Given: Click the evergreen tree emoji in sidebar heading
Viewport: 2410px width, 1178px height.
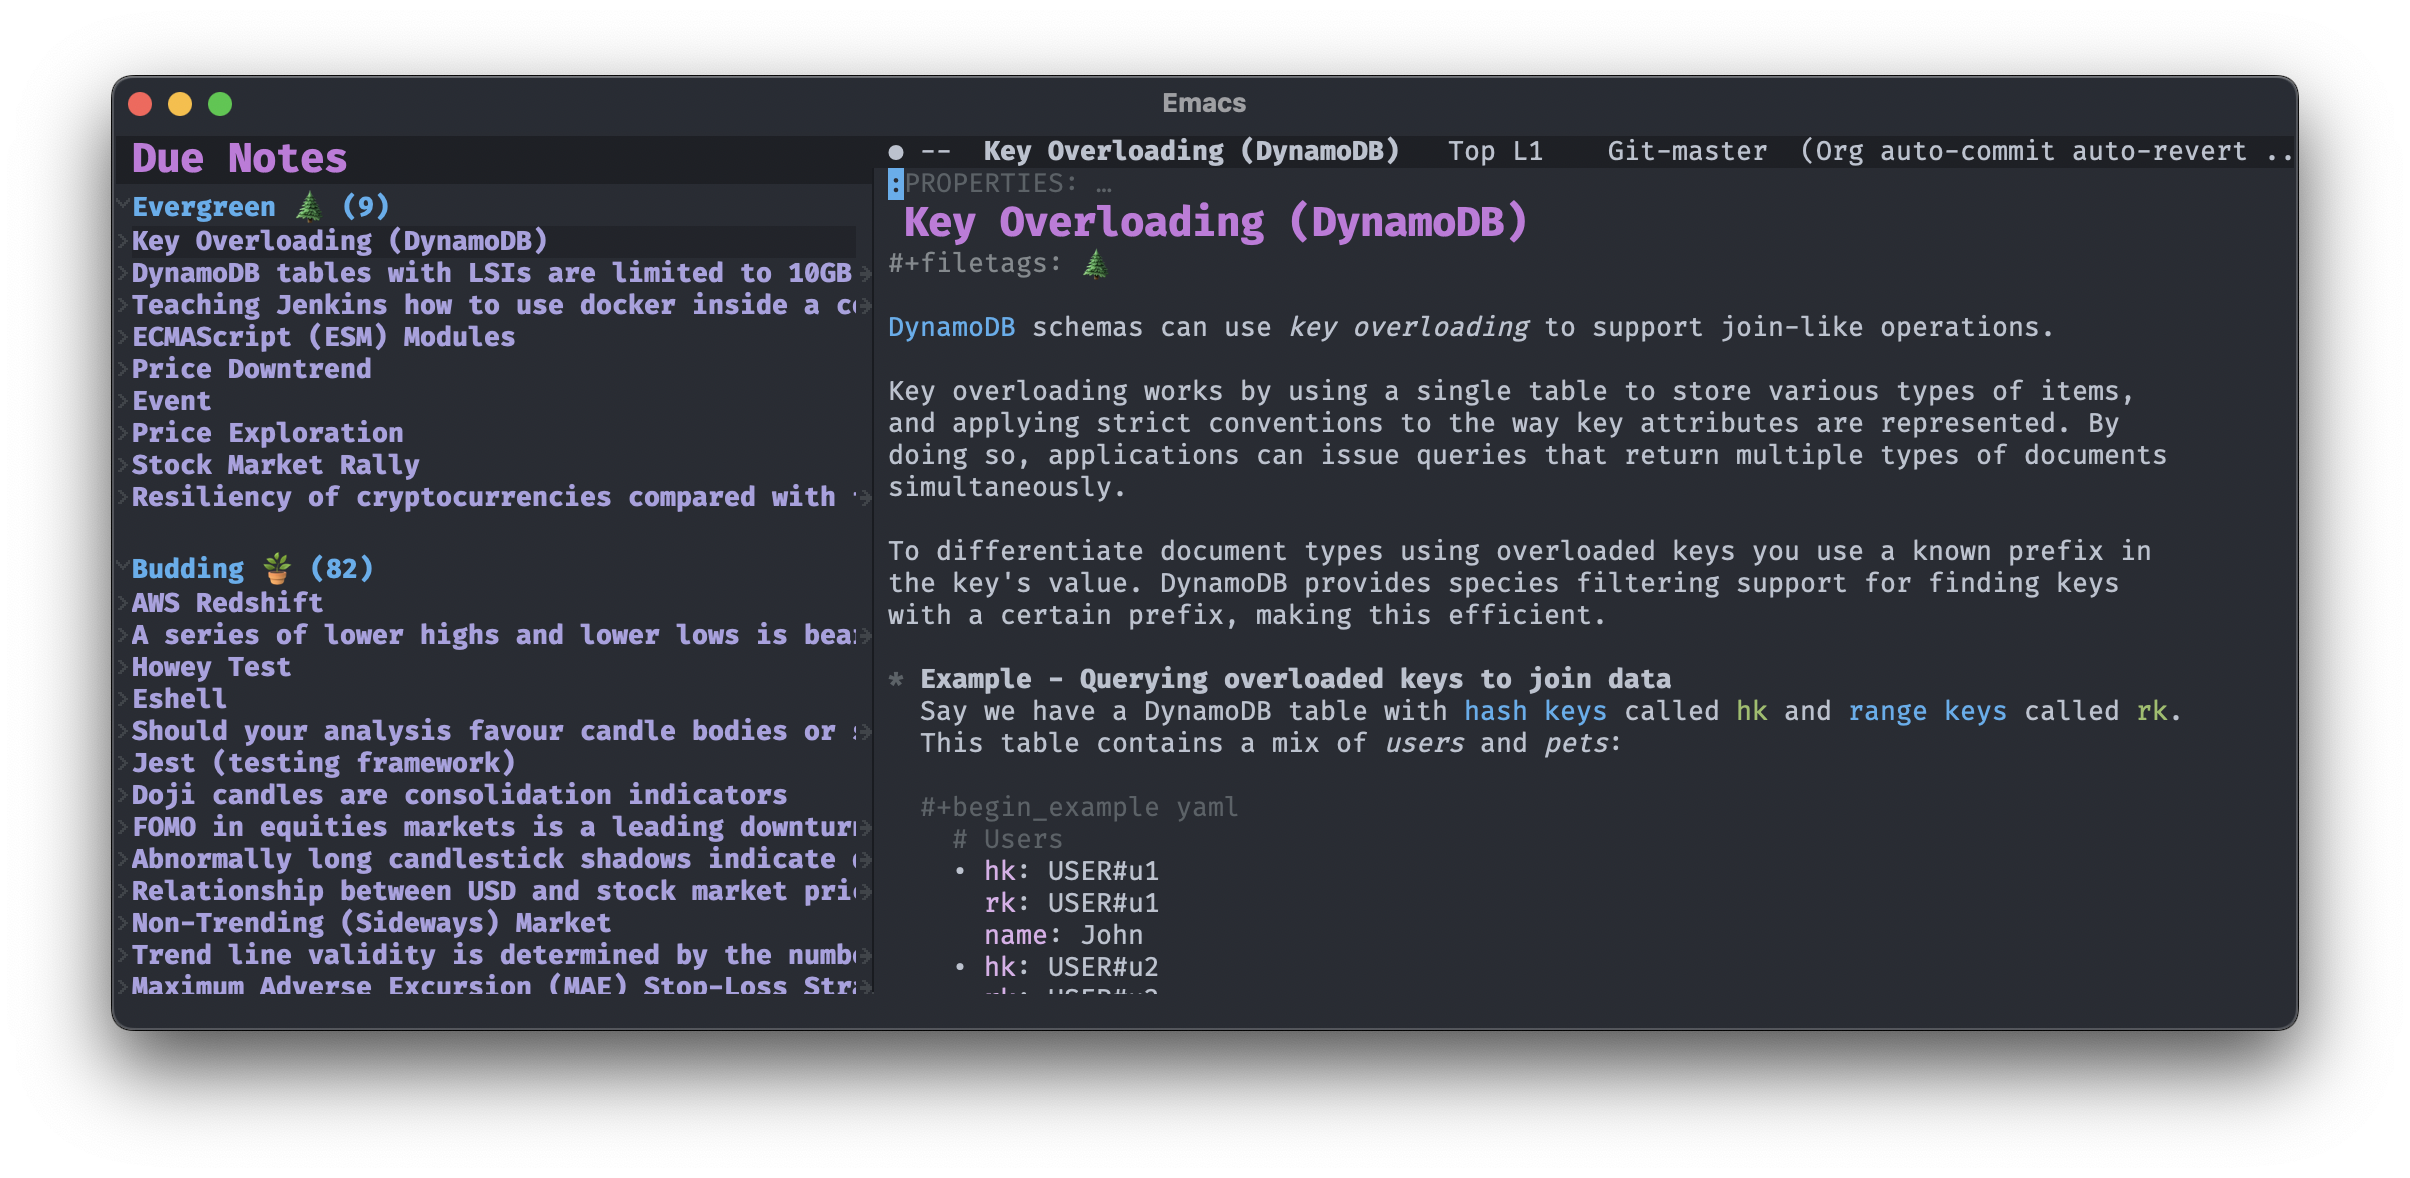Looking at the screenshot, I should pyautogui.click(x=309, y=206).
